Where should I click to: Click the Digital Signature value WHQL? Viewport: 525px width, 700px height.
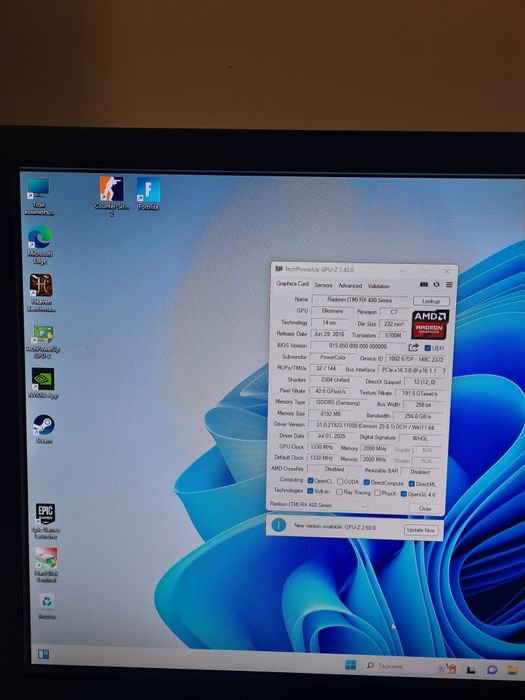coord(420,438)
